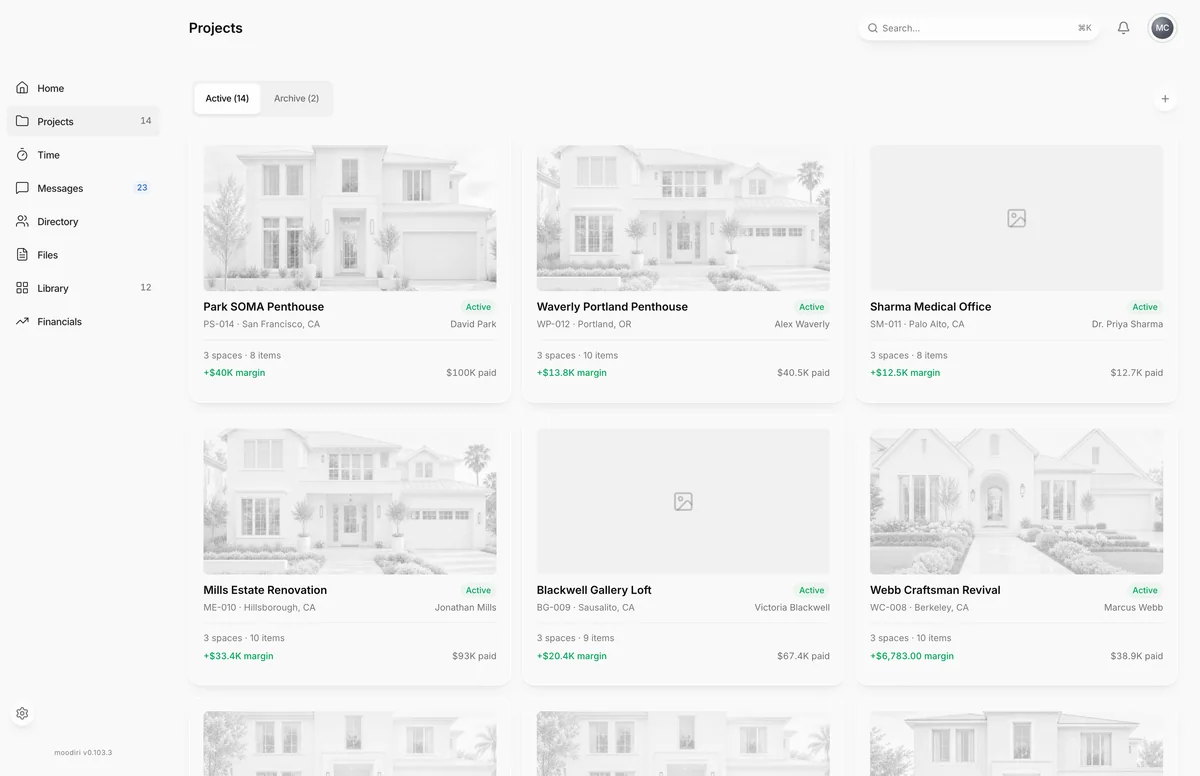Click the Library grid icon
This screenshot has height=776, width=1200.
[22, 288]
